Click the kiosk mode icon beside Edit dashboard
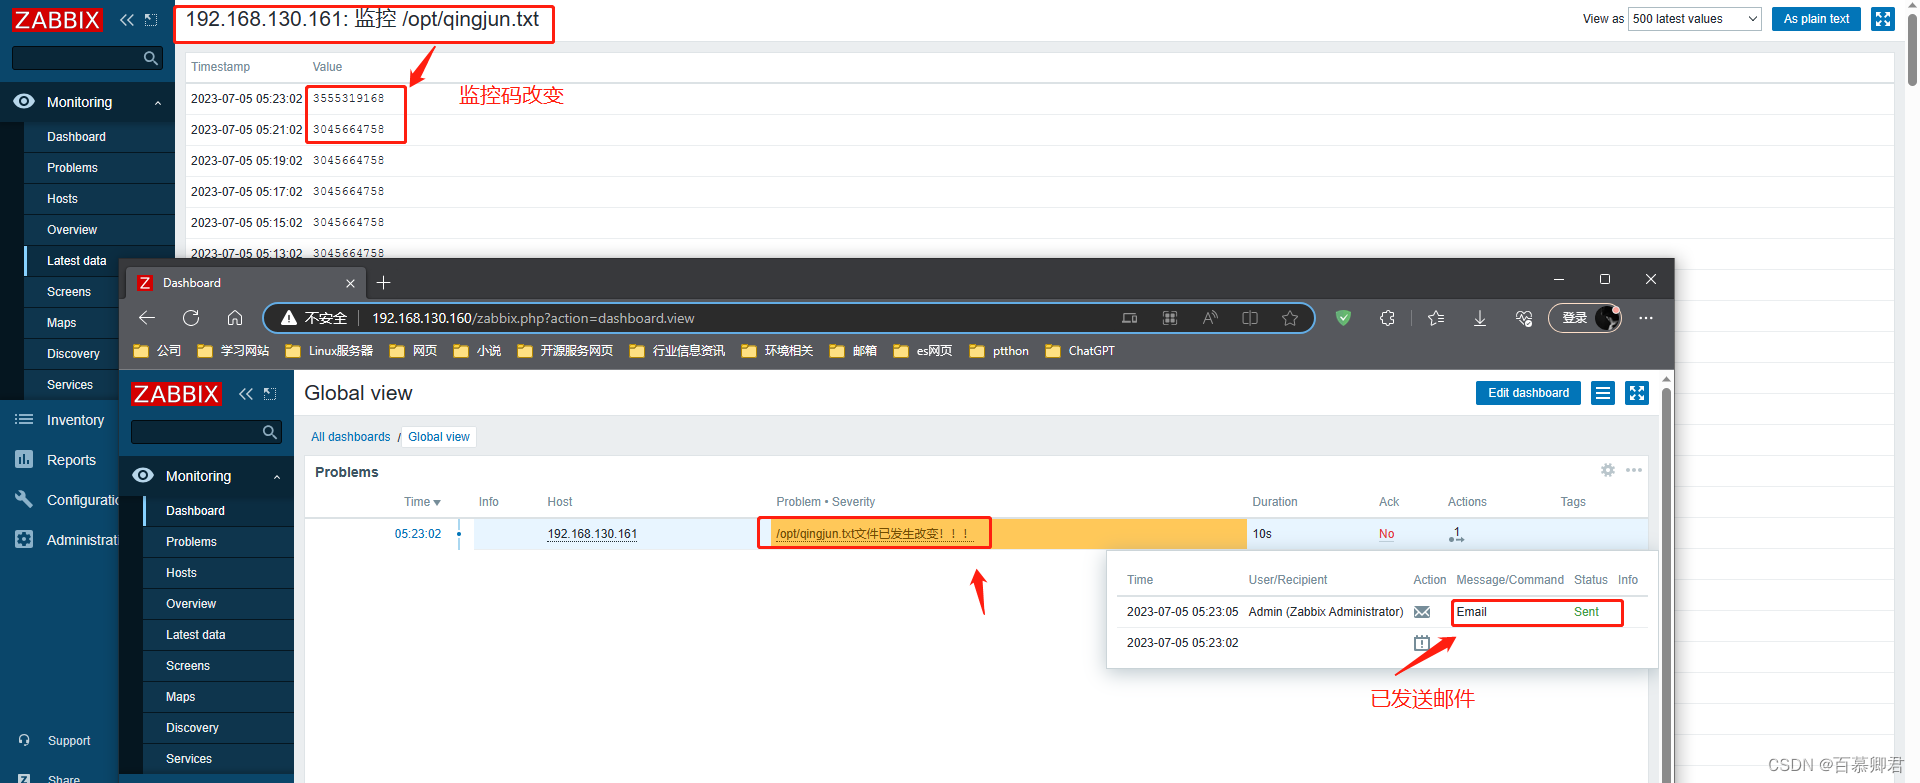This screenshot has width=1920, height=783. [1637, 393]
